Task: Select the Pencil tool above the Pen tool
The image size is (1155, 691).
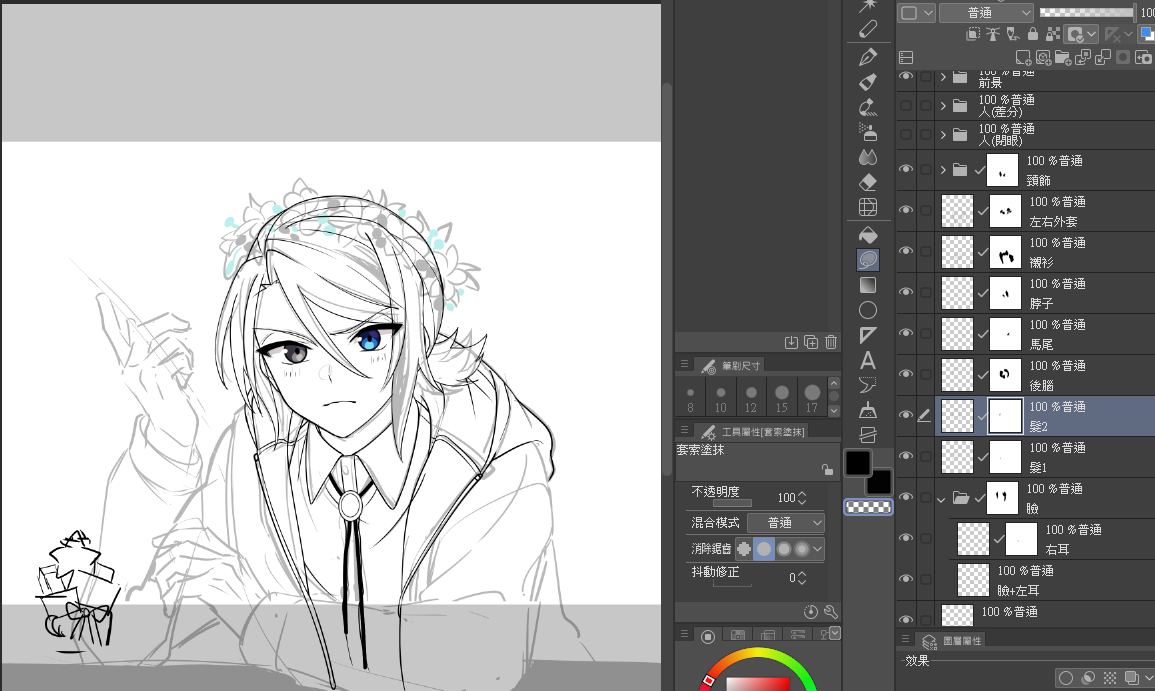Action: [868, 29]
